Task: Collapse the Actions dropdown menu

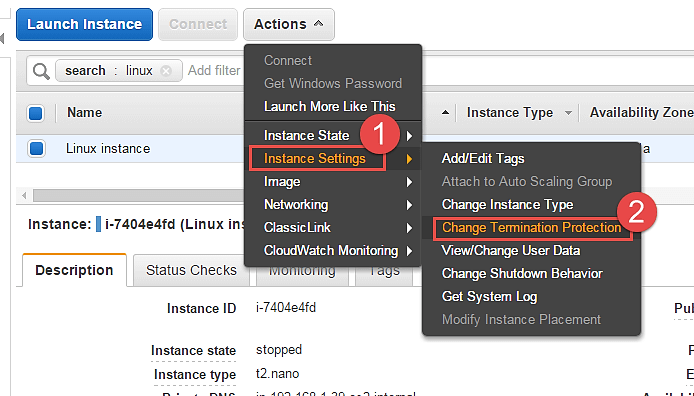Action: [x=289, y=24]
